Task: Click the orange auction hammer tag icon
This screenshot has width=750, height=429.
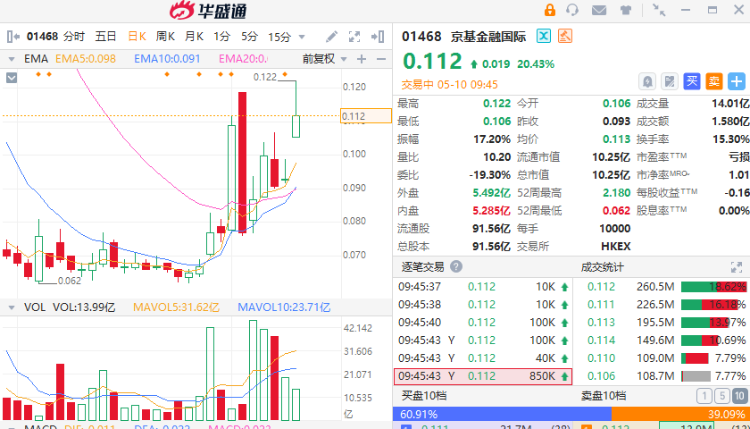Action: [x=565, y=36]
